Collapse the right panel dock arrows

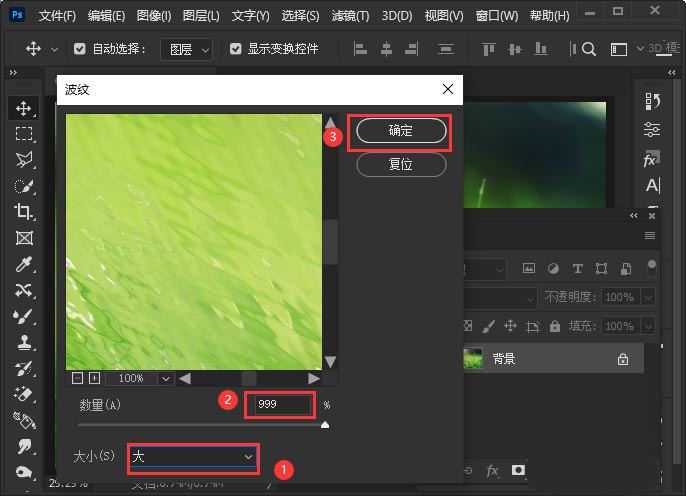(672, 73)
